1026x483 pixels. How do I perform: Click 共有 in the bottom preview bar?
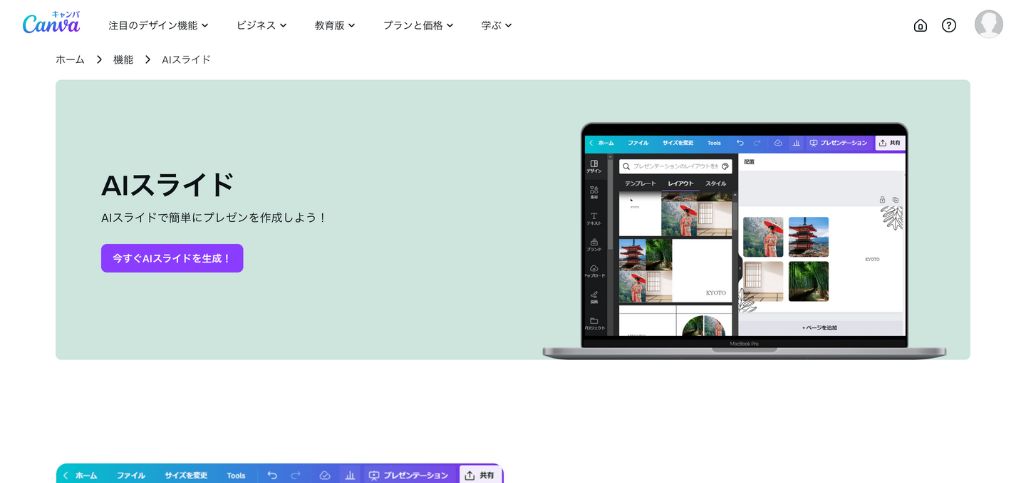click(x=480, y=476)
